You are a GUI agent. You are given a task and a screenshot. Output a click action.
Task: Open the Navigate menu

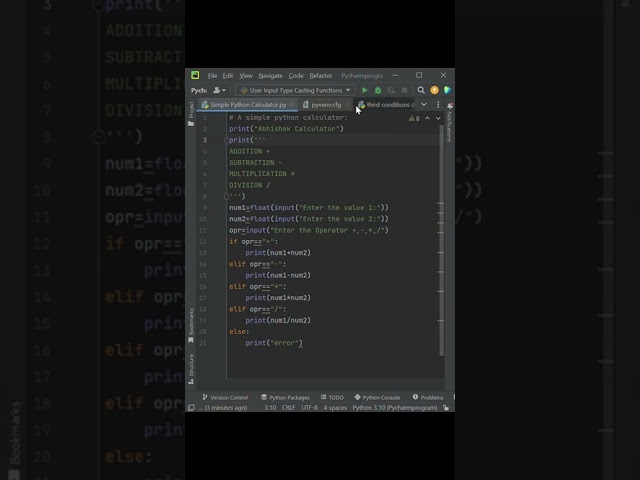tap(270, 76)
